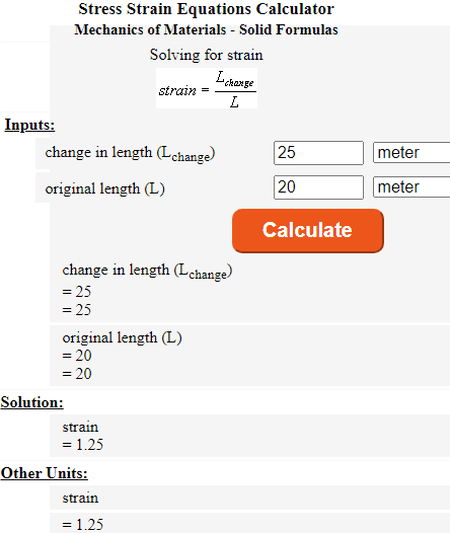Image resolution: width=450 pixels, height=533 pixels.
Task: Click the change in length input label
Action: coord(130,154)
